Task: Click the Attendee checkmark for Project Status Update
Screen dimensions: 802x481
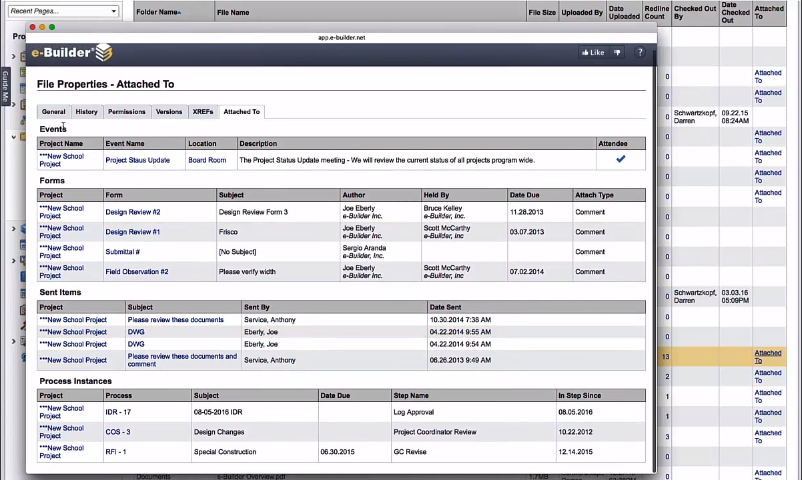Action: (620, 159)
